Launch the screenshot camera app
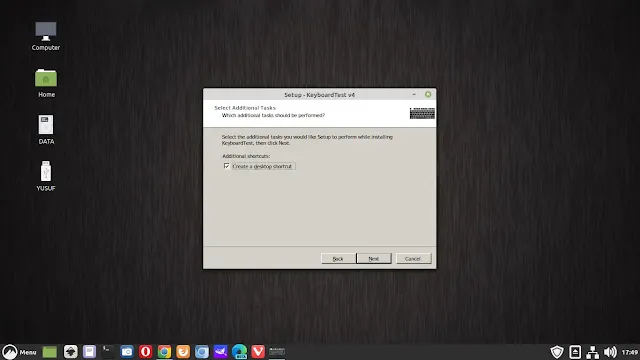Screen dimensions: 640x360 tap(127, 352)
